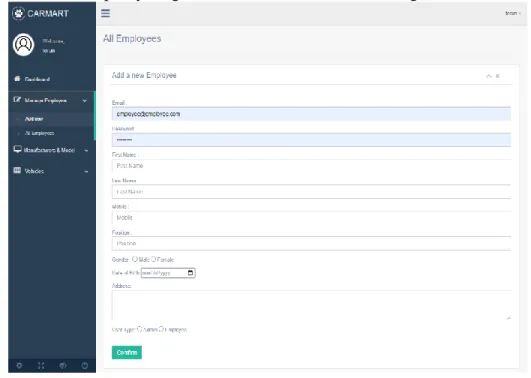The width and height of the screenshot is (531, 378).
Task: Click the Add a new Employee panel title
Action: pos(144,76)
